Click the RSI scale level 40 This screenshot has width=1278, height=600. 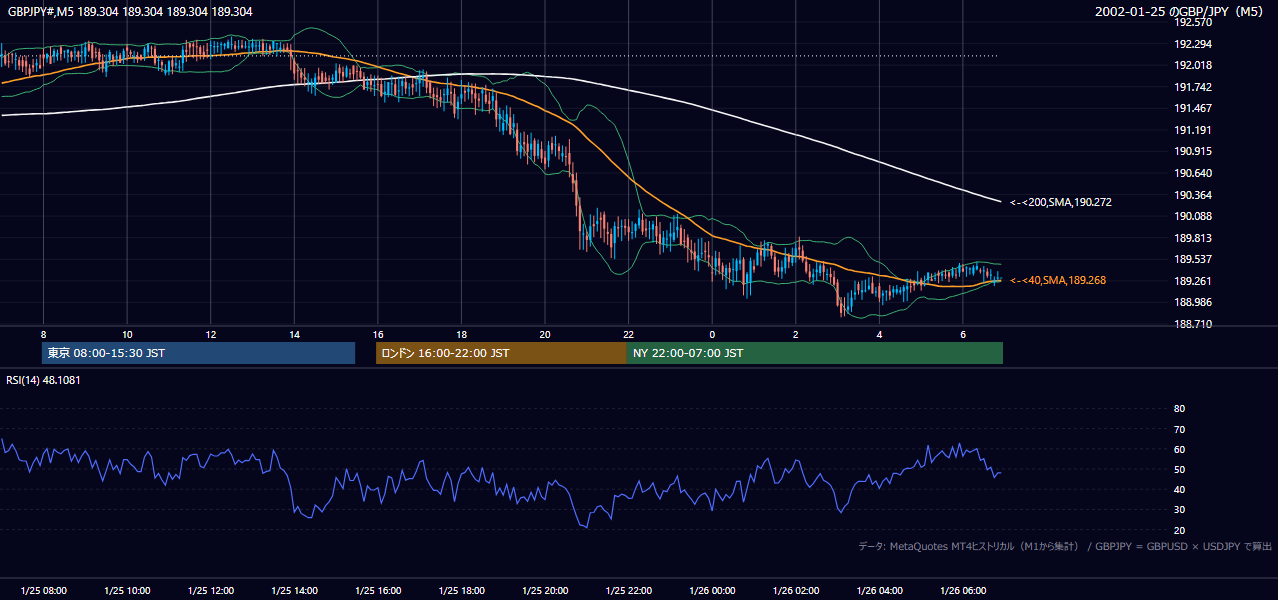point(1179,489)
